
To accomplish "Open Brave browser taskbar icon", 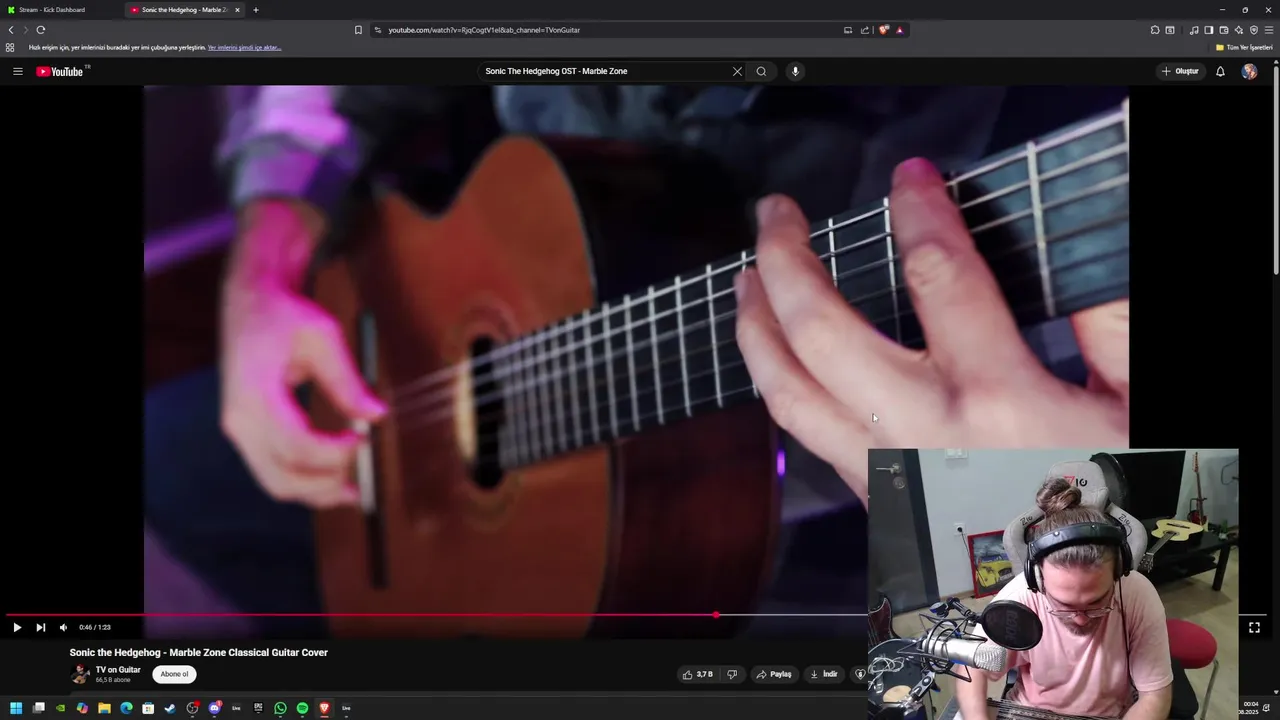I will (324, 708).
